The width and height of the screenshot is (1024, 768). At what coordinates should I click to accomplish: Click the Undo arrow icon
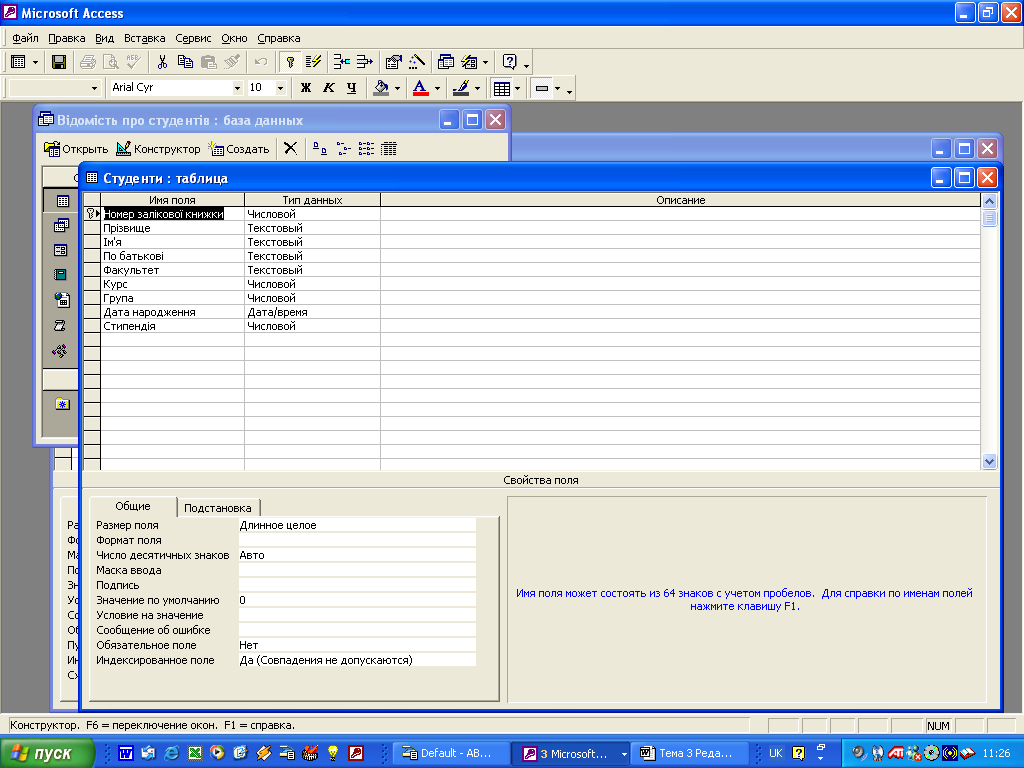(261, 62)
